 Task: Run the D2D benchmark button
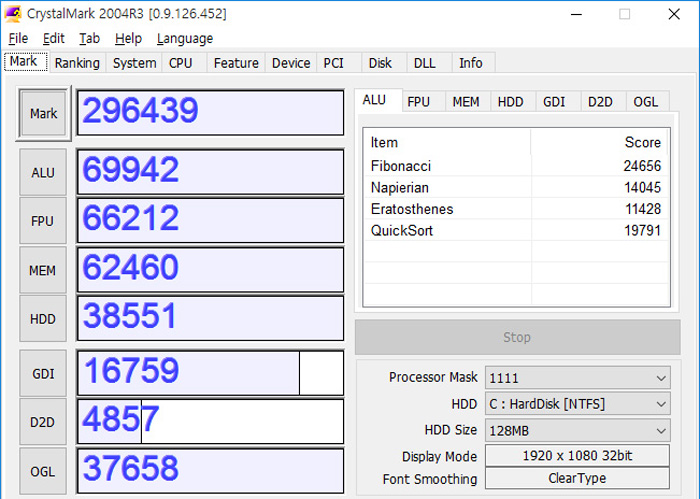click(43, 422)
